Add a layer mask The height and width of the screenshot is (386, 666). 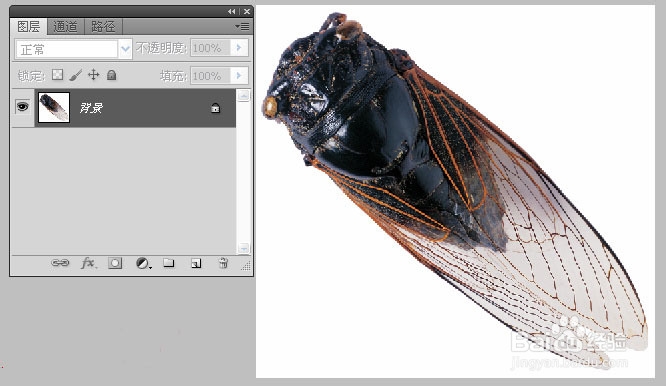[115, 263]
